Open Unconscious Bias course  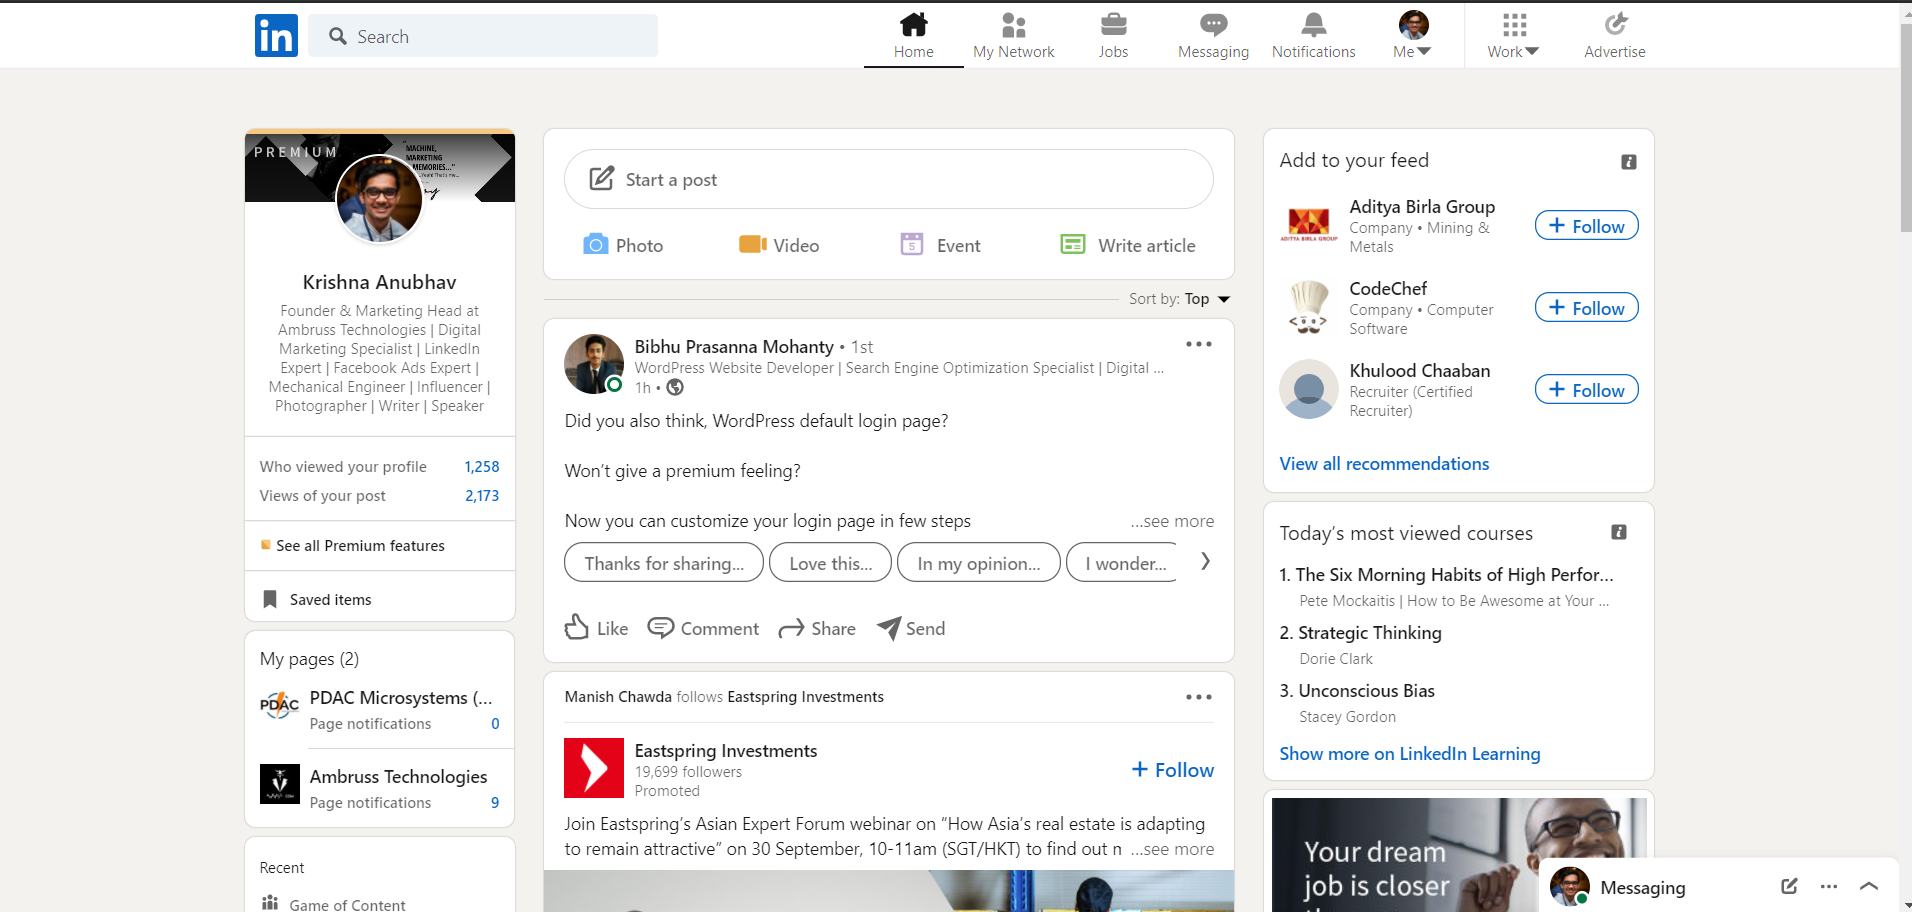tap(1357, 691)
